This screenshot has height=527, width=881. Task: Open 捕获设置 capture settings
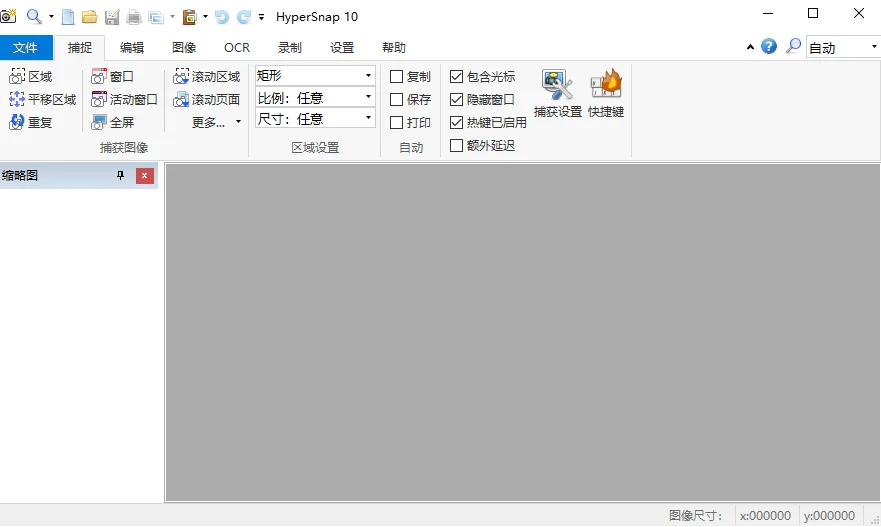tap(558, 93)
